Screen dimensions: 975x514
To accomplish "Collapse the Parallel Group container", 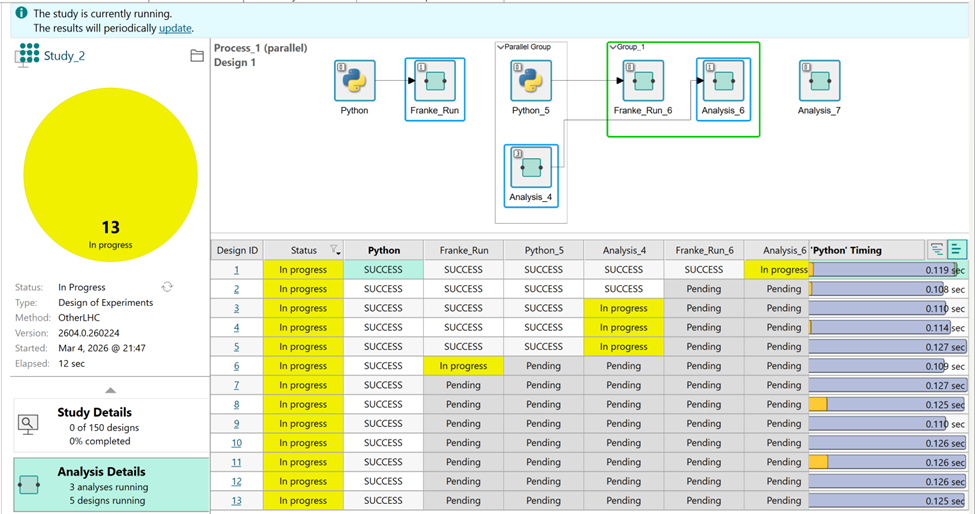I will point(500,47).
